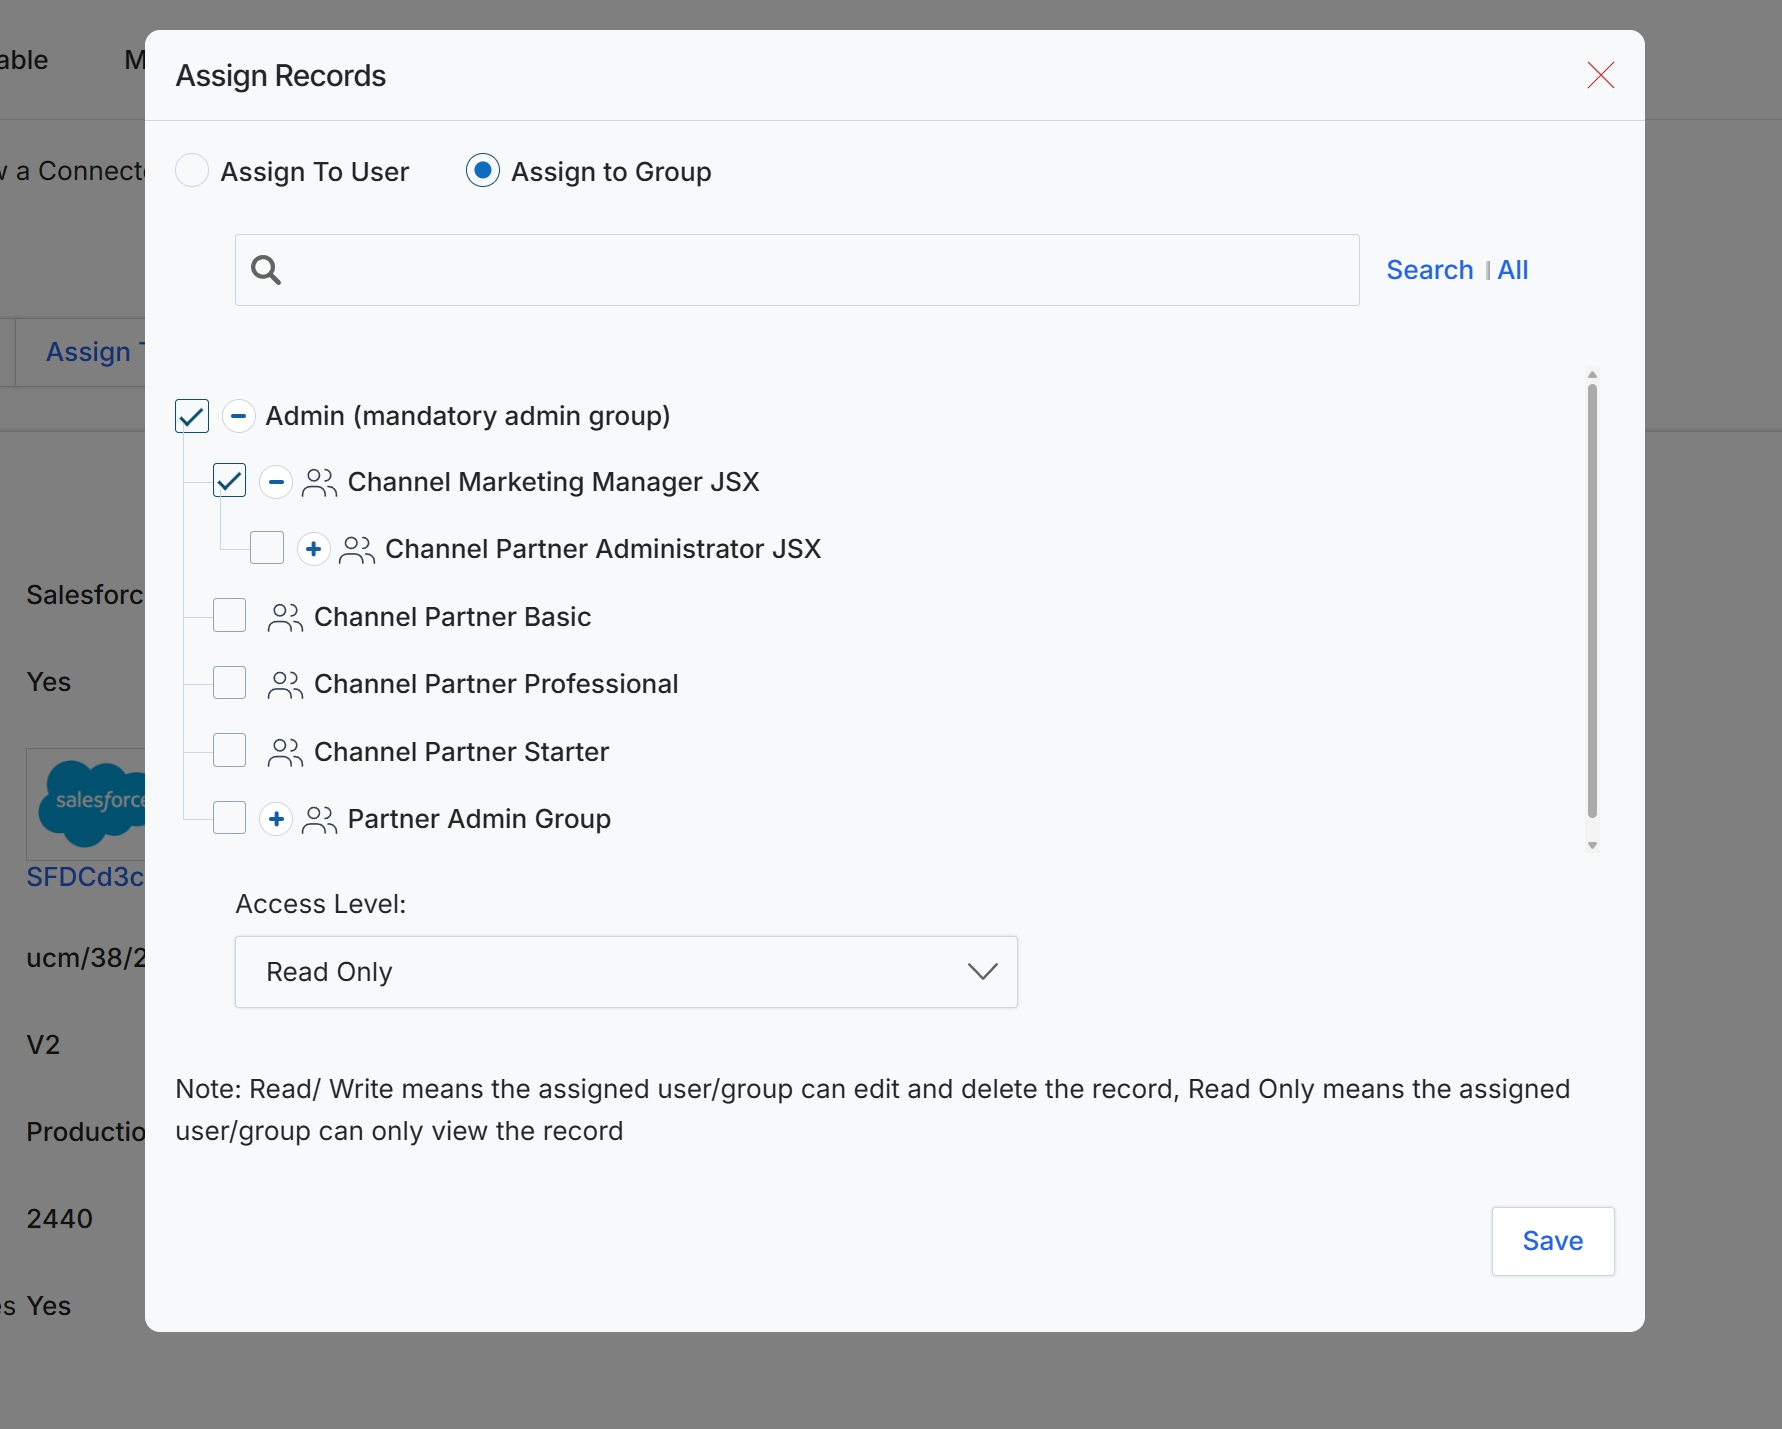Screen dimensions: 1782x1429
Task: Expand the Channel Partner Administrator JSX node
Action: pyautogui.click(x=314, y=549)
